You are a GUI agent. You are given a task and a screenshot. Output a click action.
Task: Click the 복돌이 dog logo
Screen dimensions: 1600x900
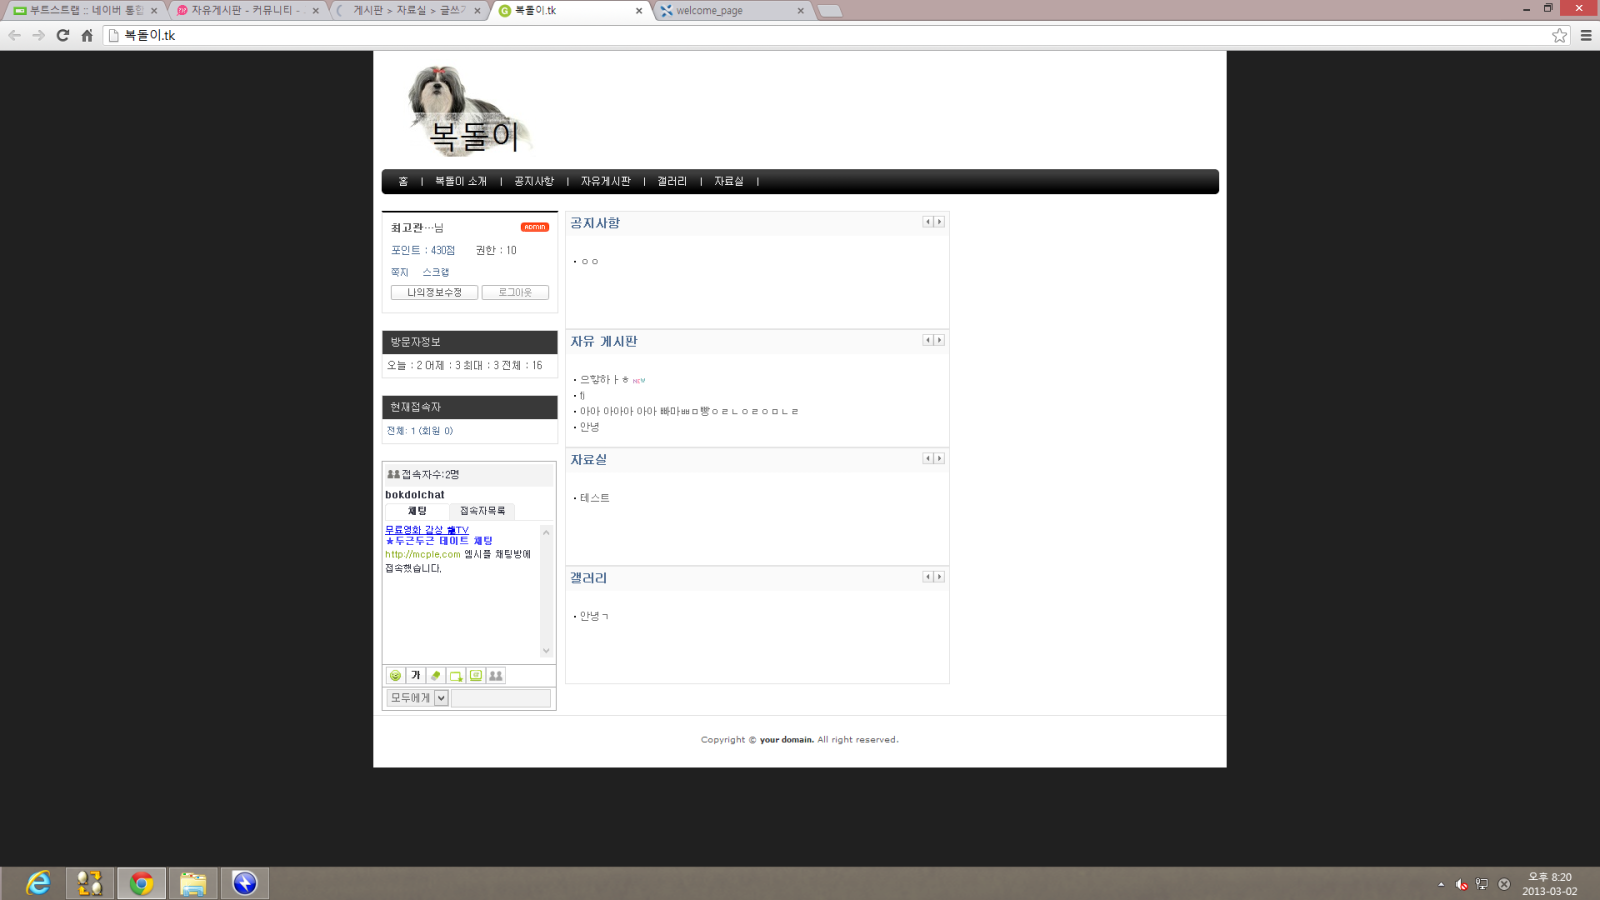468,111
